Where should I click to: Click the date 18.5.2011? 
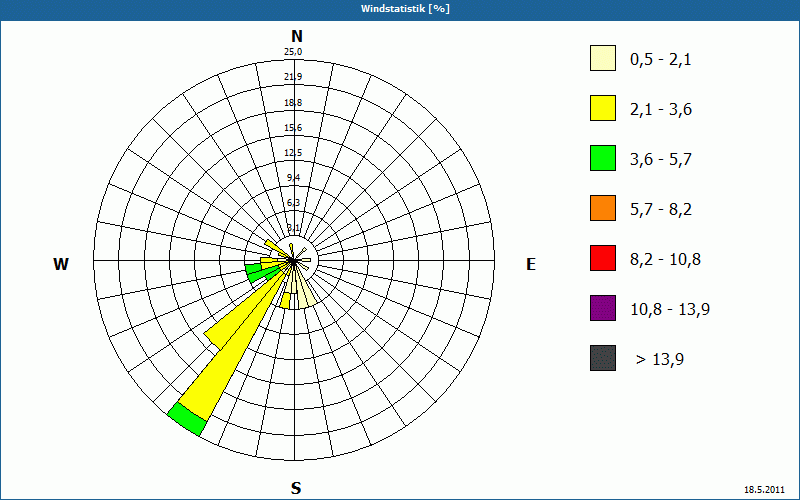764,490
